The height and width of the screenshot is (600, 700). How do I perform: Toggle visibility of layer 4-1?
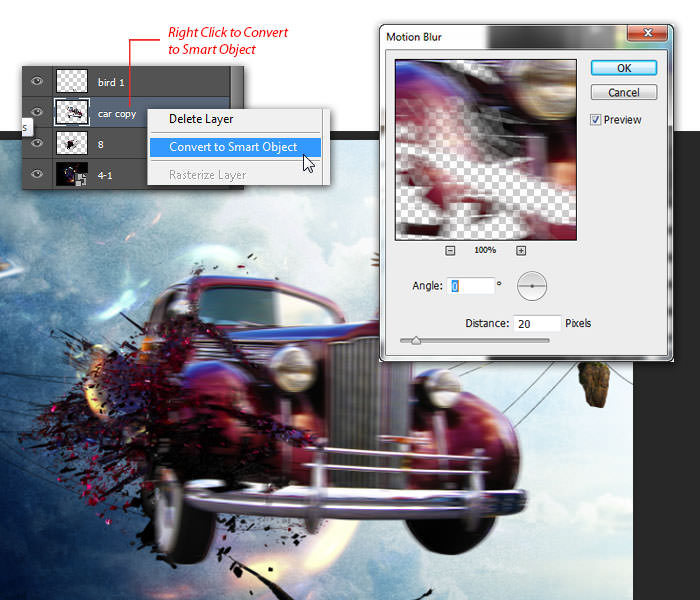click(x=37, y=174)
